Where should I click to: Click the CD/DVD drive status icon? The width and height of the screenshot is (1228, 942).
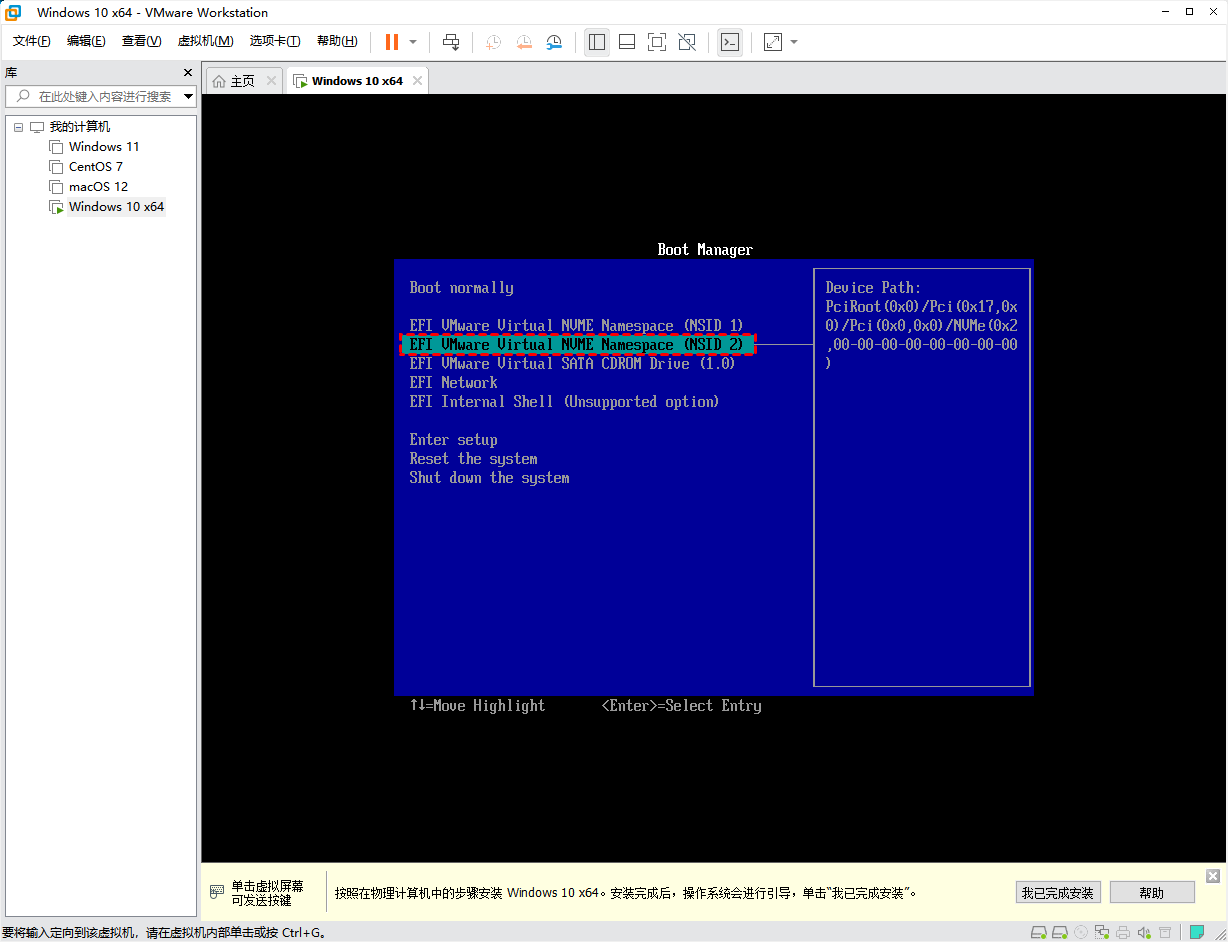(x=1081, y=932)
